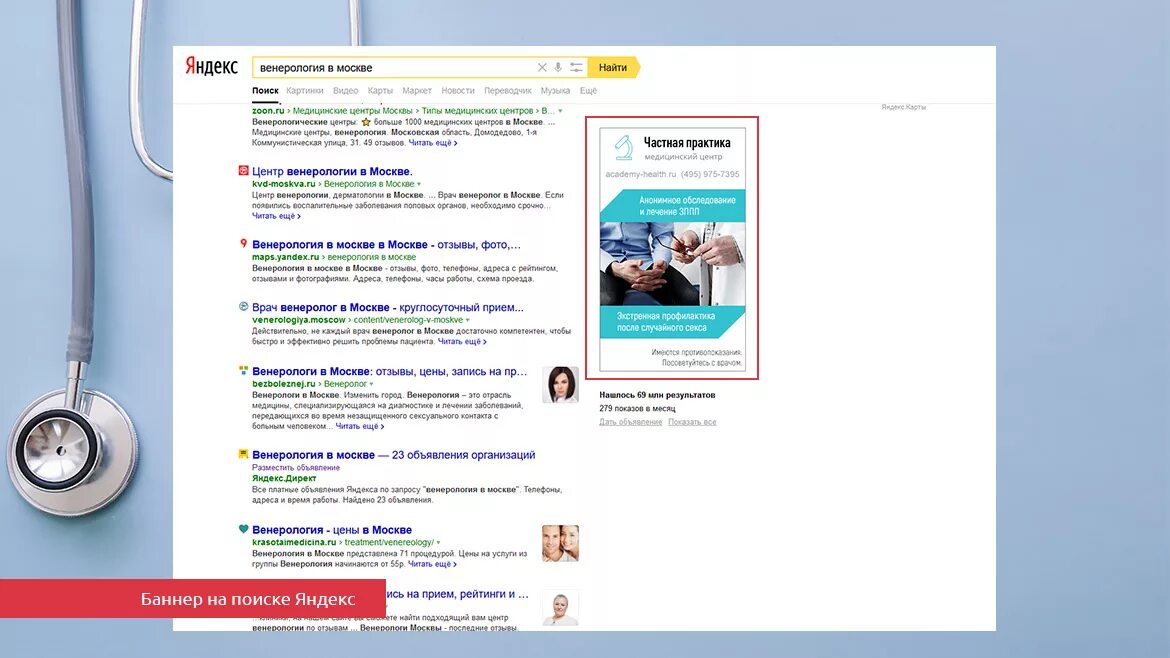Image resolution: width=1170 pixels, height=658 pixels.
Task: Click the Найти search button
Action: click(613, 67)
